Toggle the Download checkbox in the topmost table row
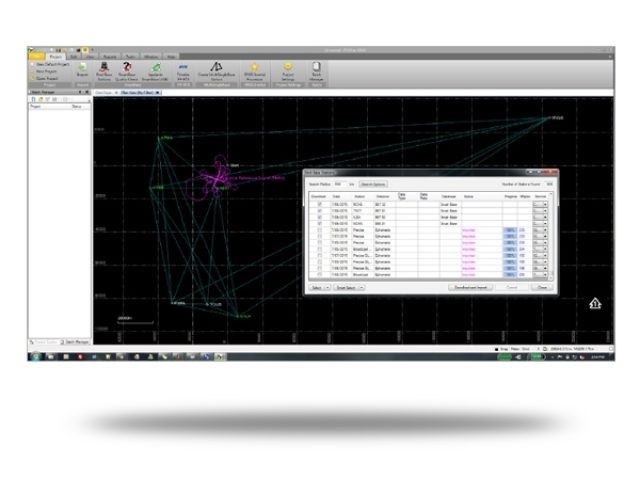Screen dimensions: 640x480 [x=319, y=204]
